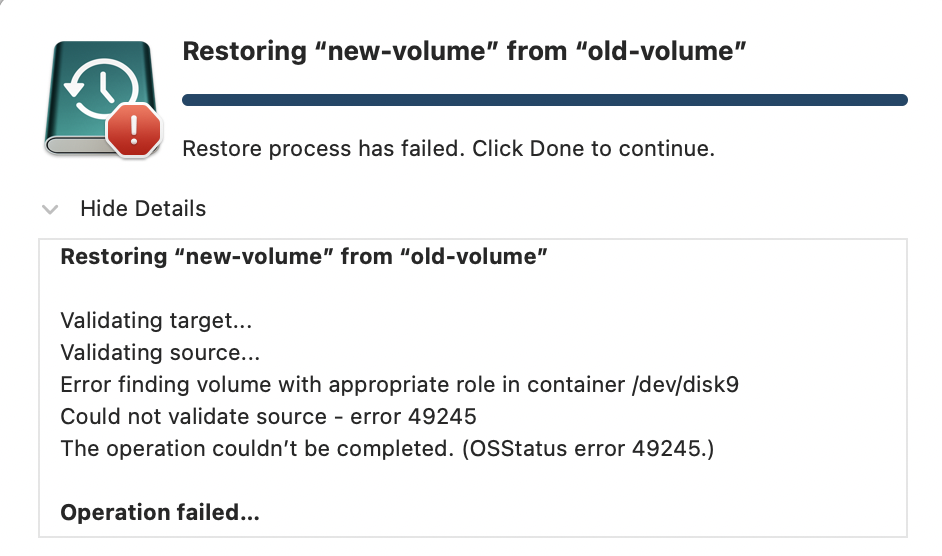Click the 'operation couldn't be completed' line
The image size is (942, 556).
(387, 448)
